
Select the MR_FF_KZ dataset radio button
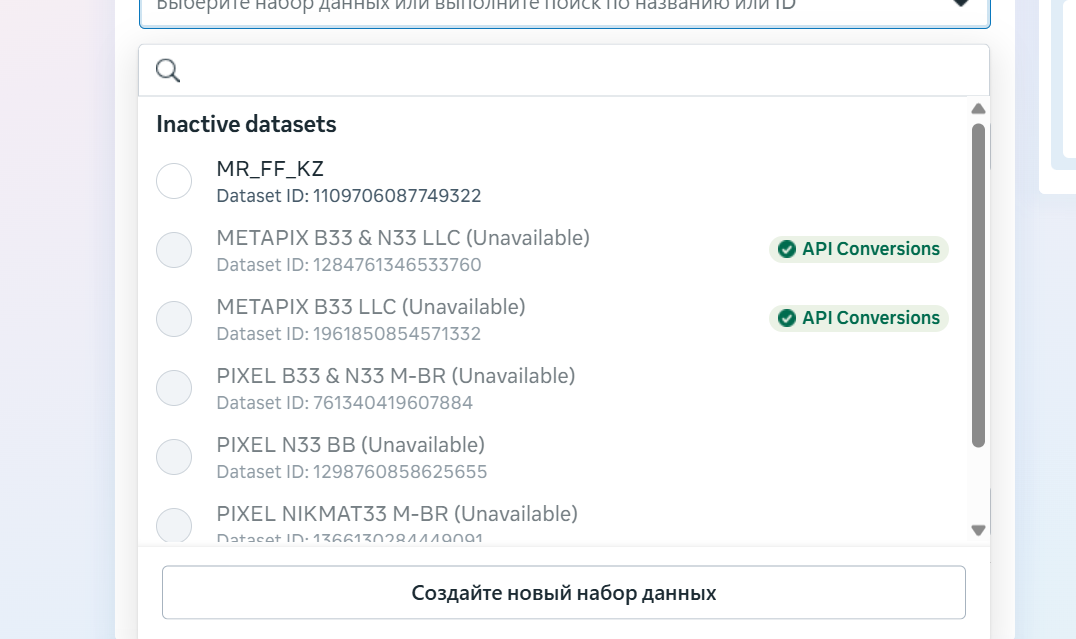(174, 181)
